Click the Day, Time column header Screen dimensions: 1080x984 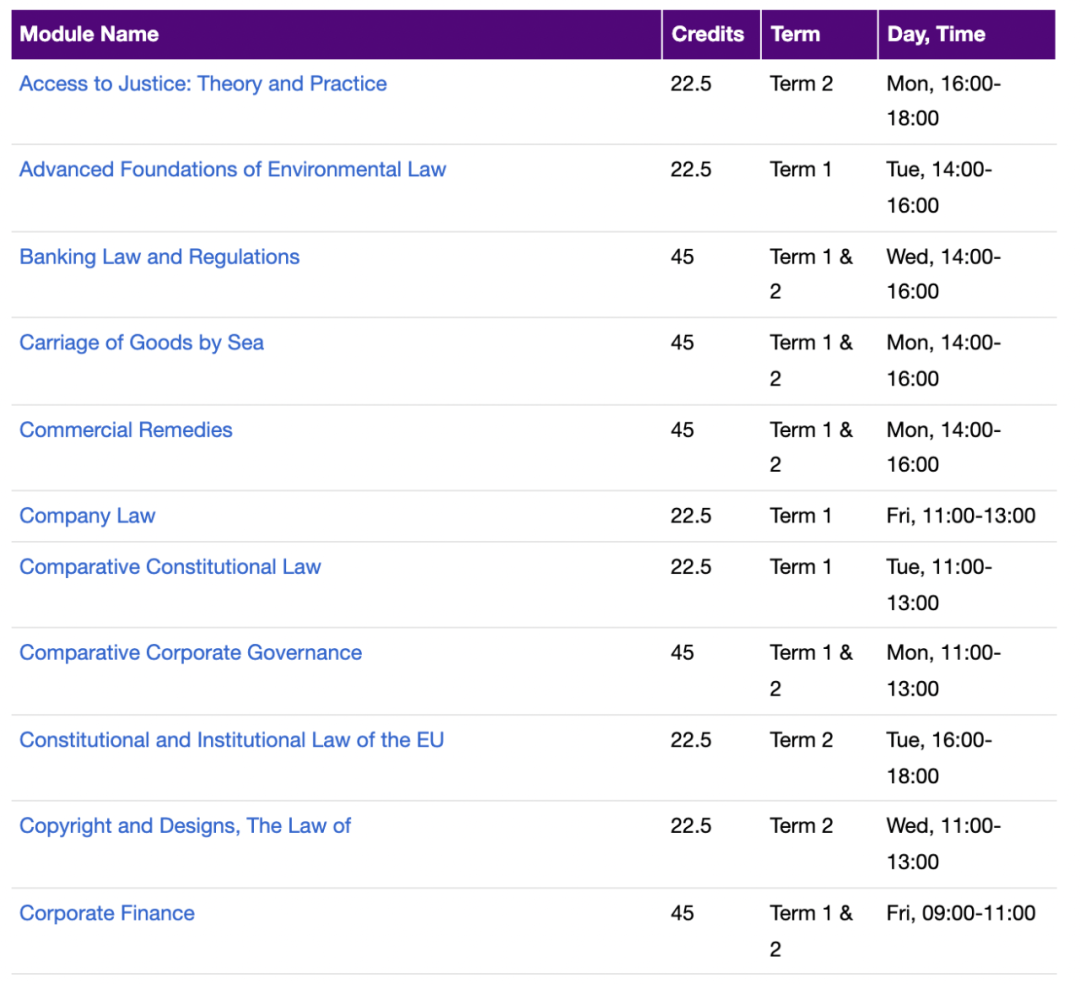coord(936,34)
